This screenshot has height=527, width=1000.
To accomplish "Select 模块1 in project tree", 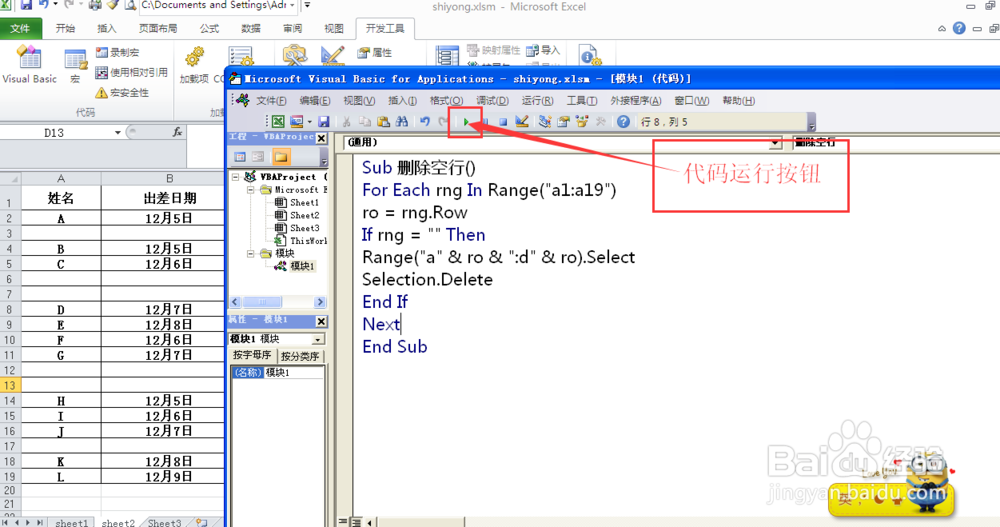I will tap(302, 266).
